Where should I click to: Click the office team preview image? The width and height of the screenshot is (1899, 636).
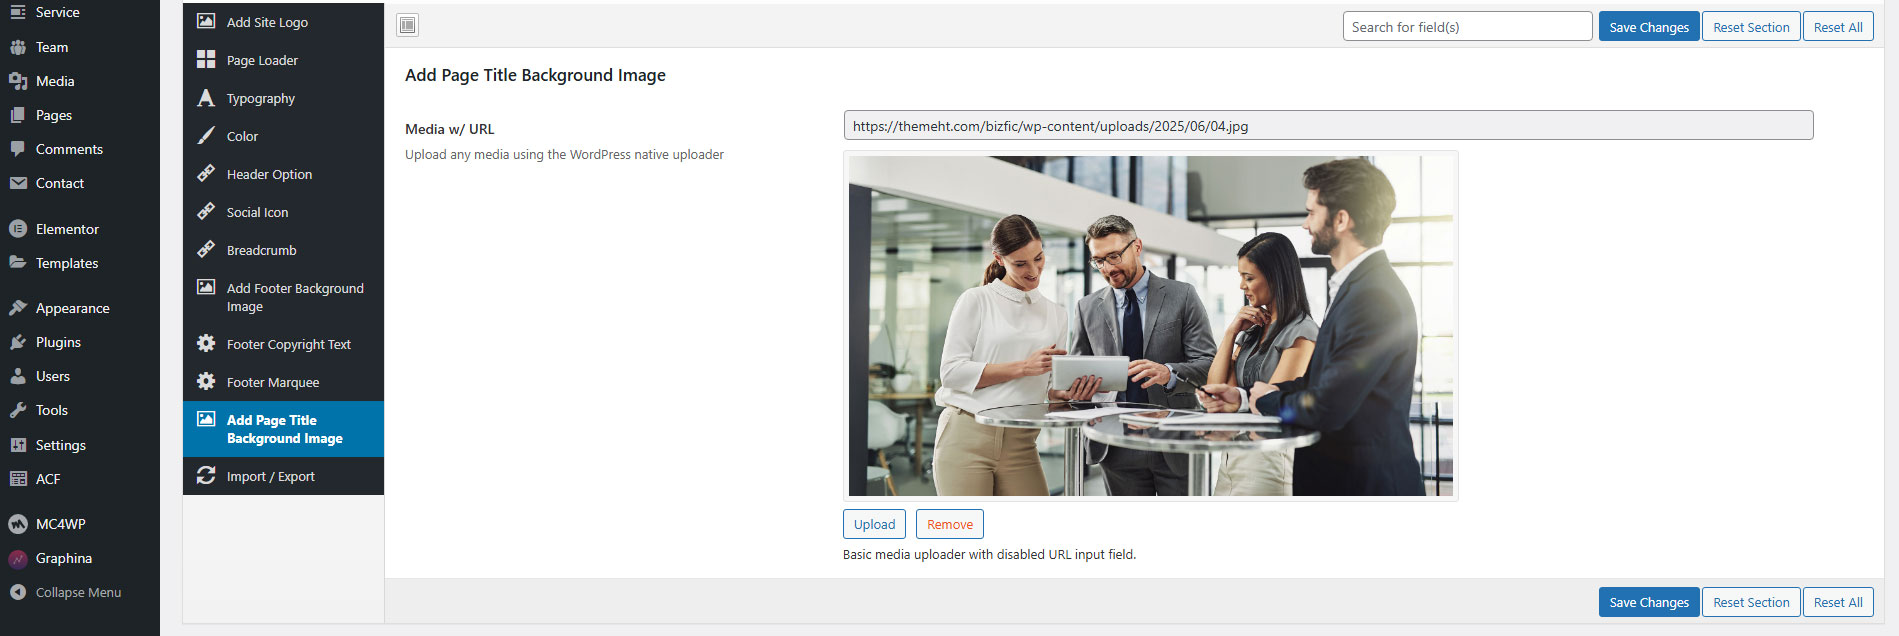[x=1150, y=326]
